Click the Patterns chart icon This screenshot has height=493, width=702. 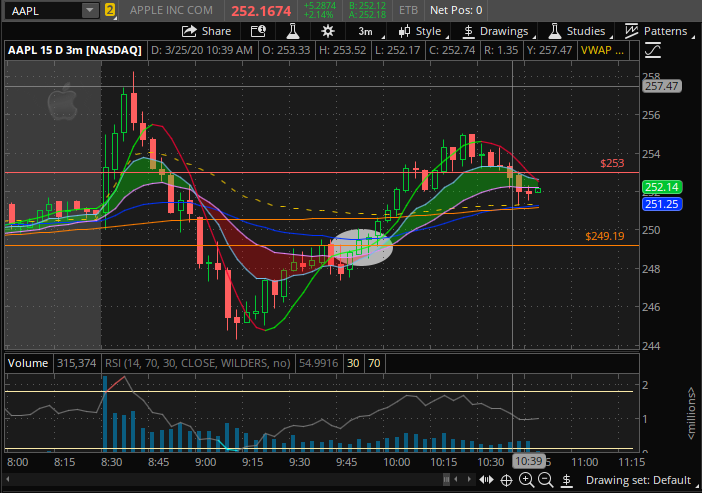pos(631,31)
